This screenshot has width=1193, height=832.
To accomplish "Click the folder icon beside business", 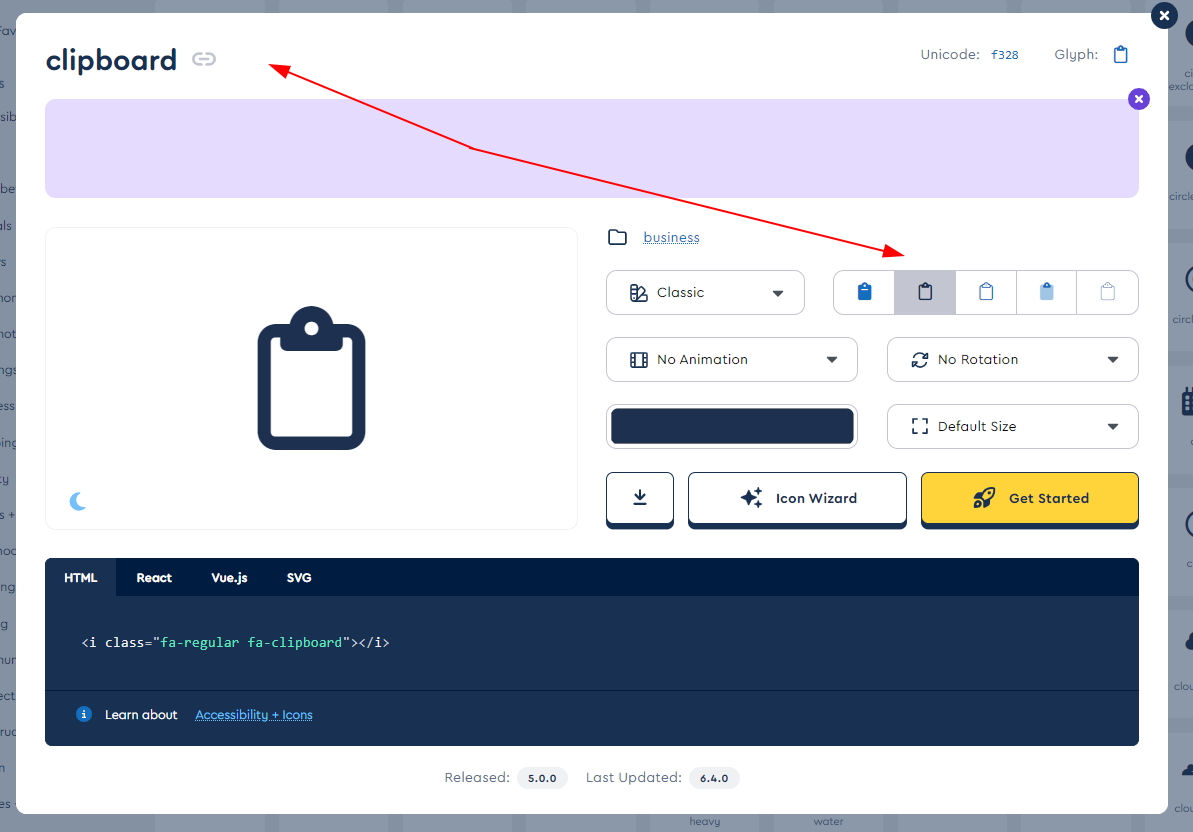I will click(618, 237).
